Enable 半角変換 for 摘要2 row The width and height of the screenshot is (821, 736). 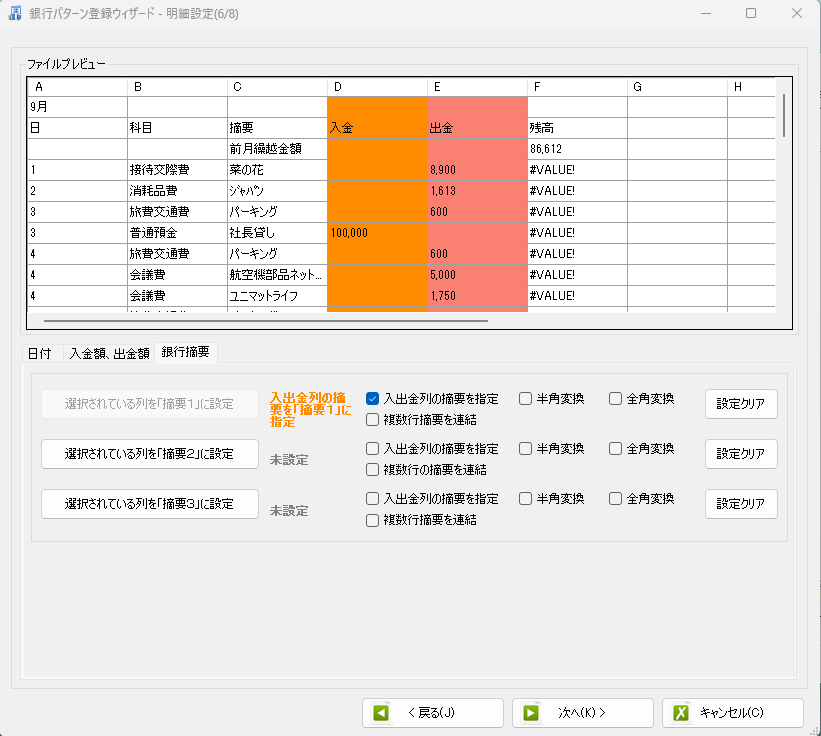[525, 448]
